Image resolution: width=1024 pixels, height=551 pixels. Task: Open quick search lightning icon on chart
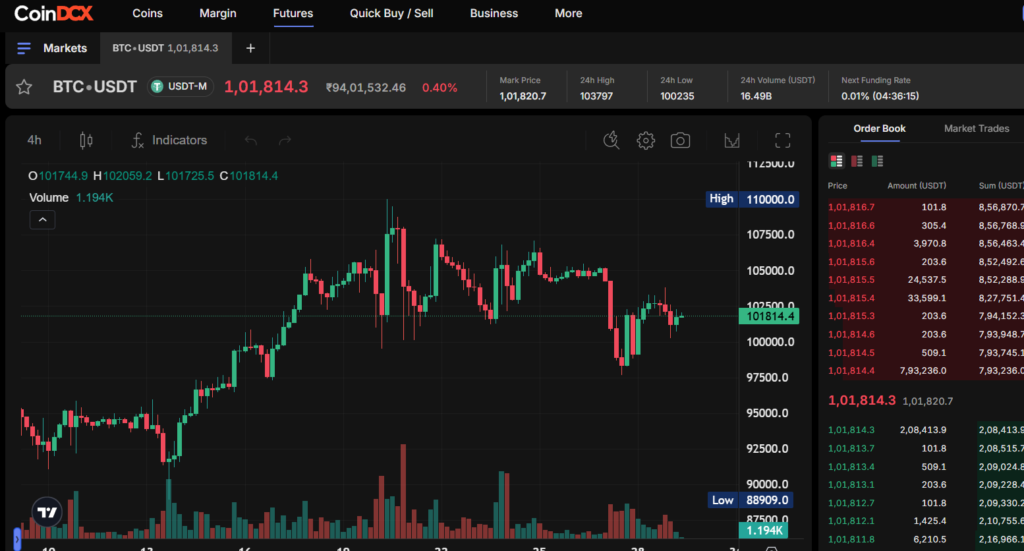pyautogui.click(x=611, y=140)
